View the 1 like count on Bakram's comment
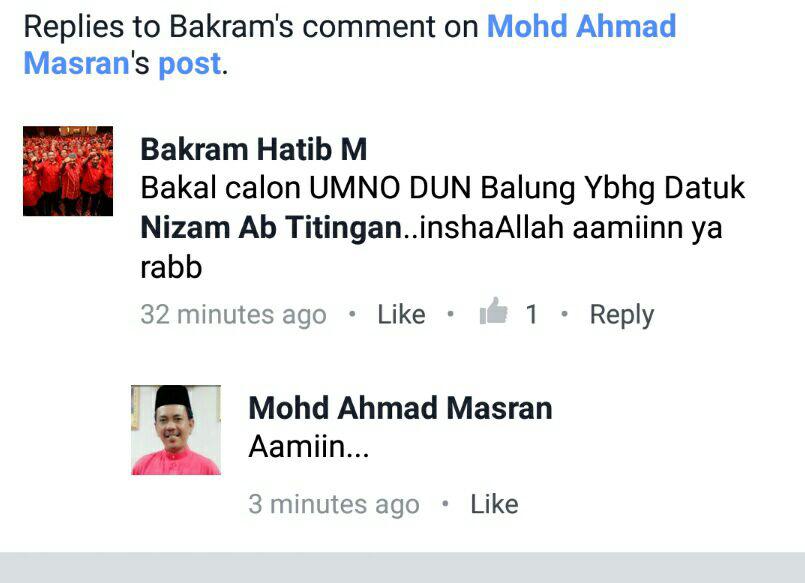The height and width of the screenshot is (583, 805). [531, 314]
